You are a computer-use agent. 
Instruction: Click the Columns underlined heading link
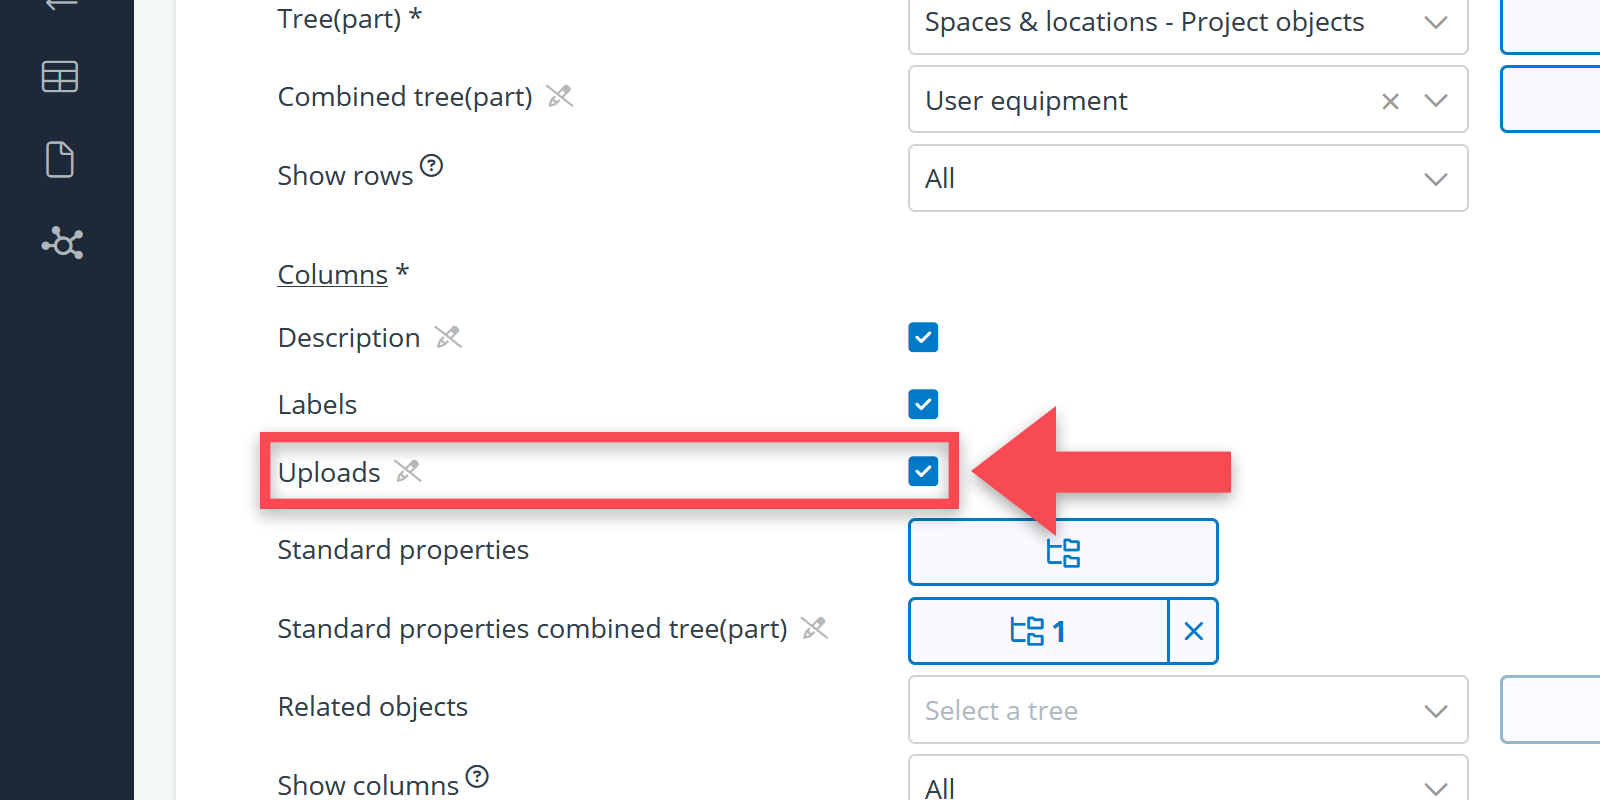332,274
